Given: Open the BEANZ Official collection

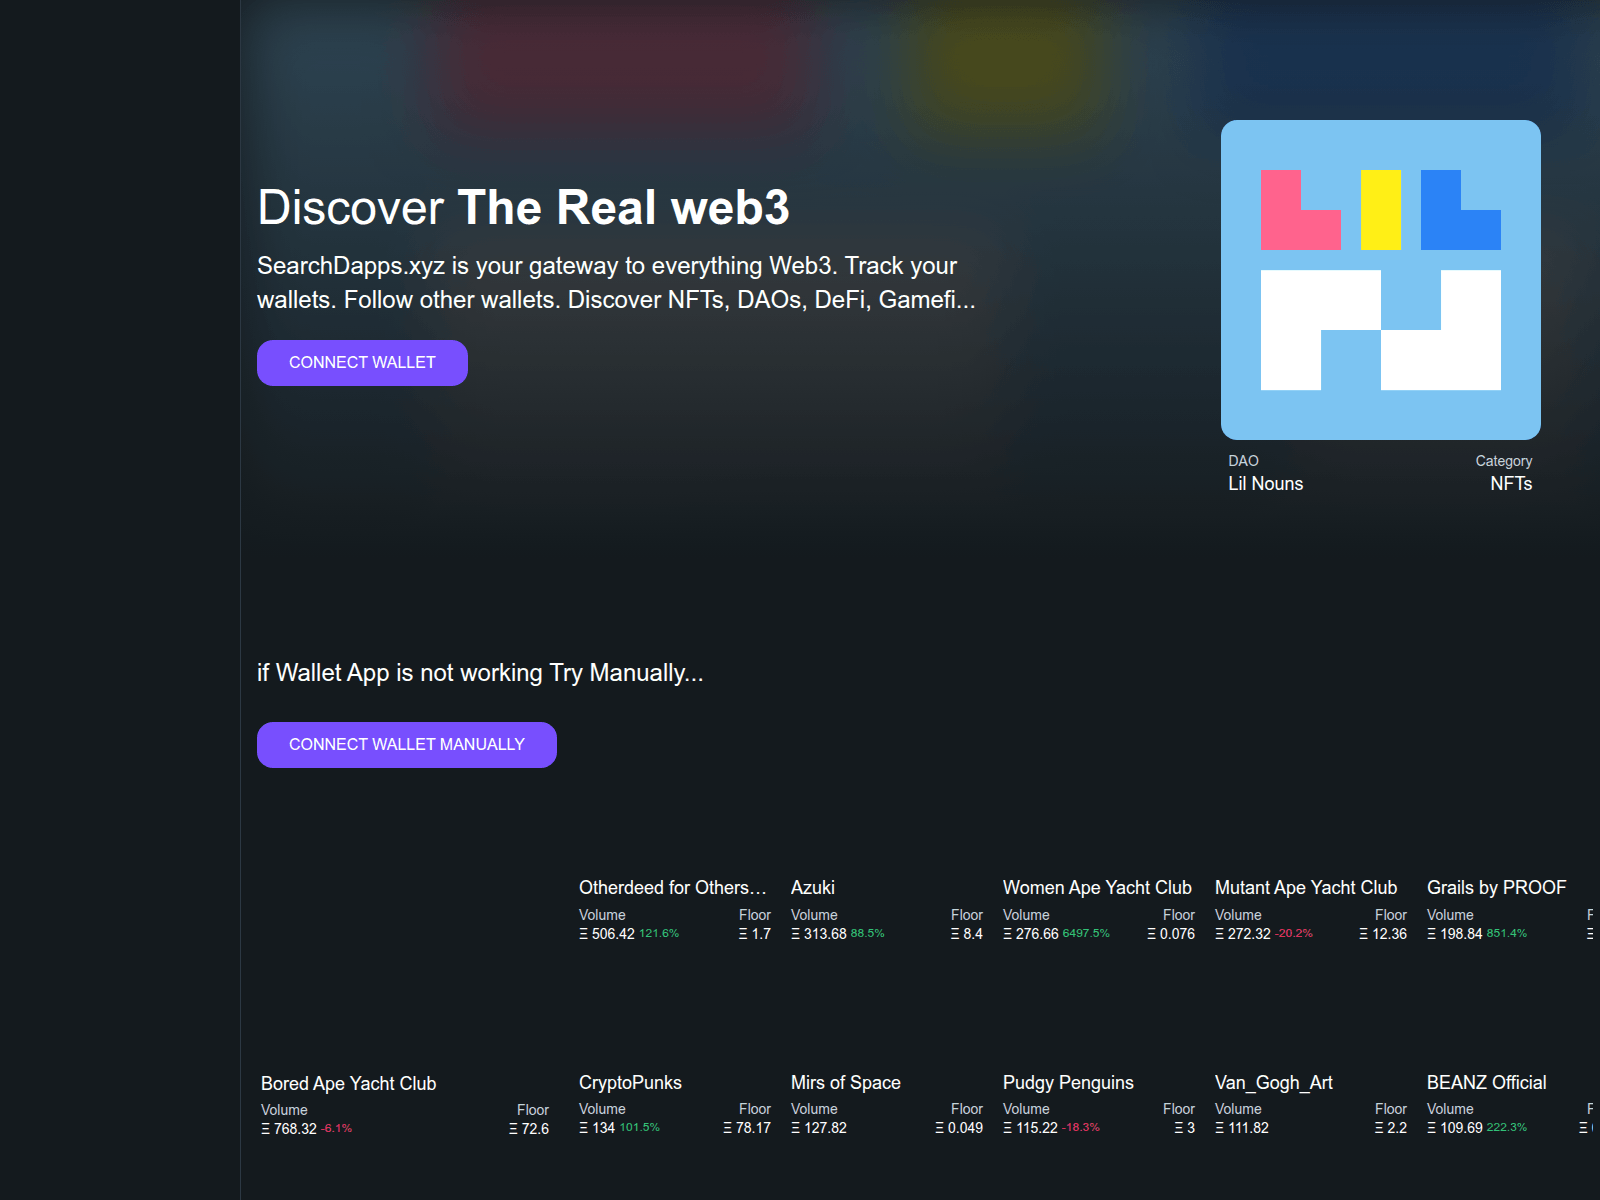Looking at the screenshot, I should click(1486, 1082).
